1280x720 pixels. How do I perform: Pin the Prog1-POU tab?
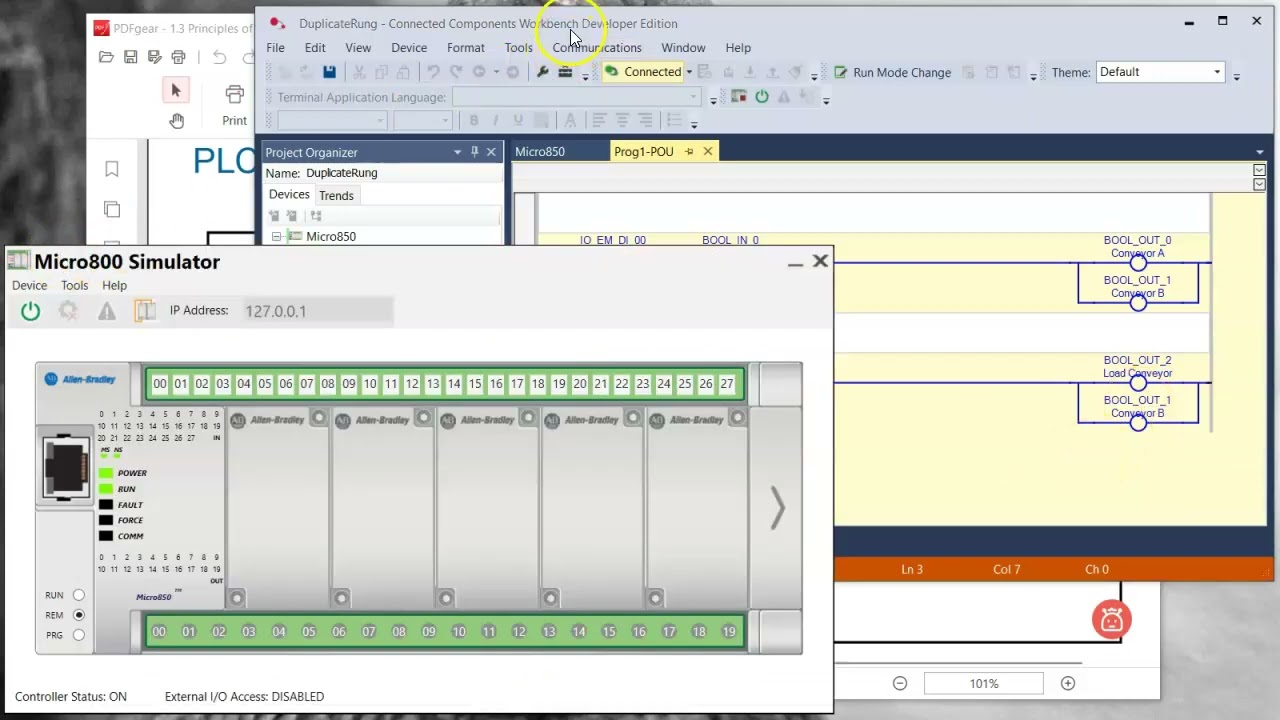(689, 152)
